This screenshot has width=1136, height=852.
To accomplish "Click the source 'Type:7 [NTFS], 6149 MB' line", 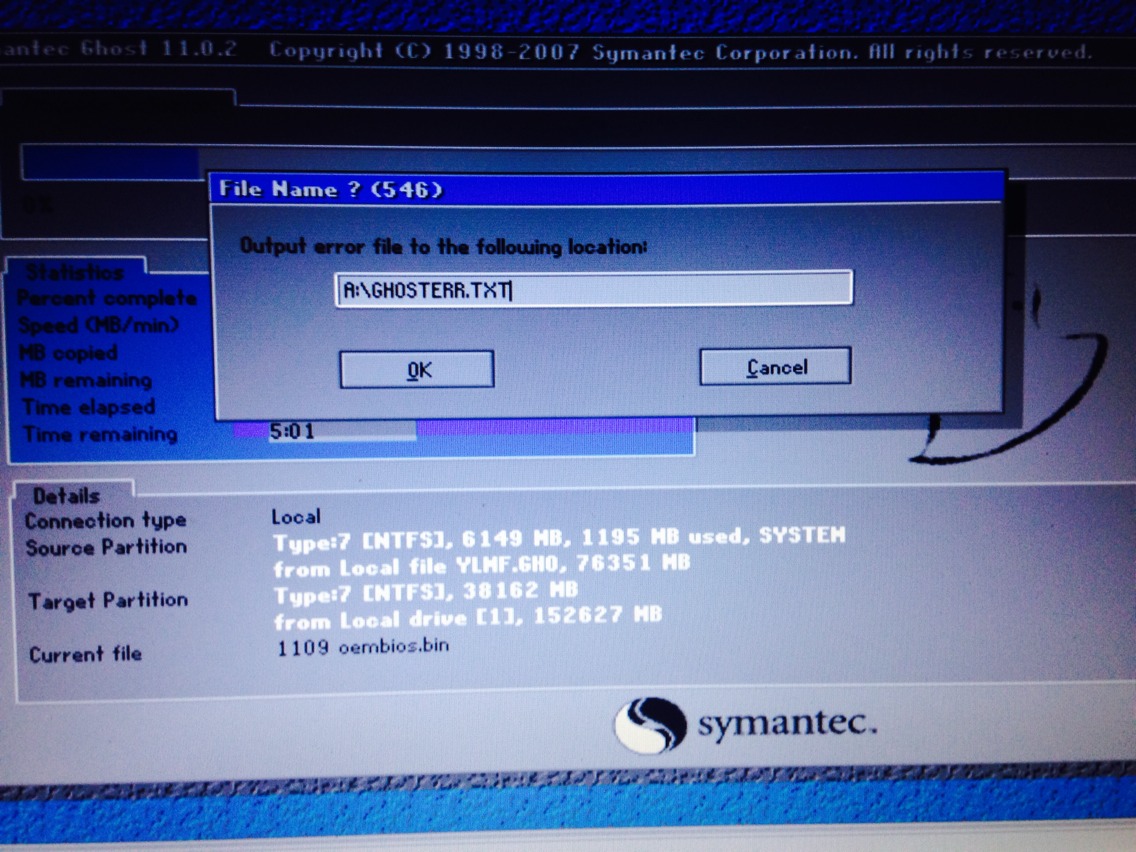I will click(x=559, y=538).
